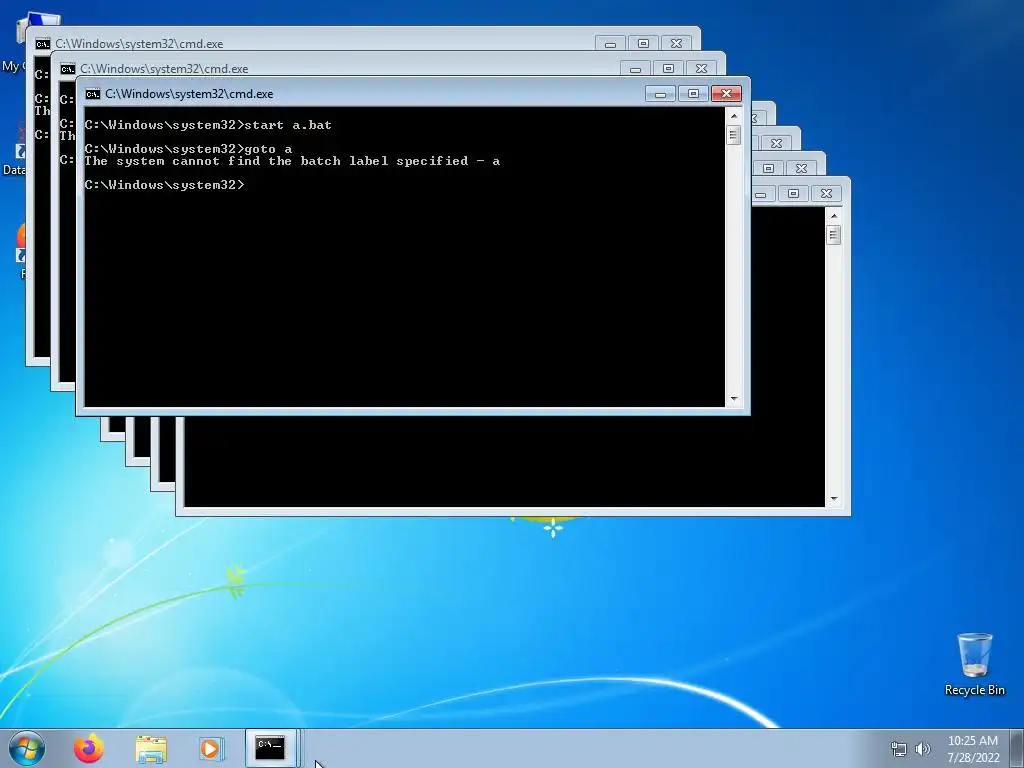Click scrollbar thumb of lowest right cmd window

833,234
